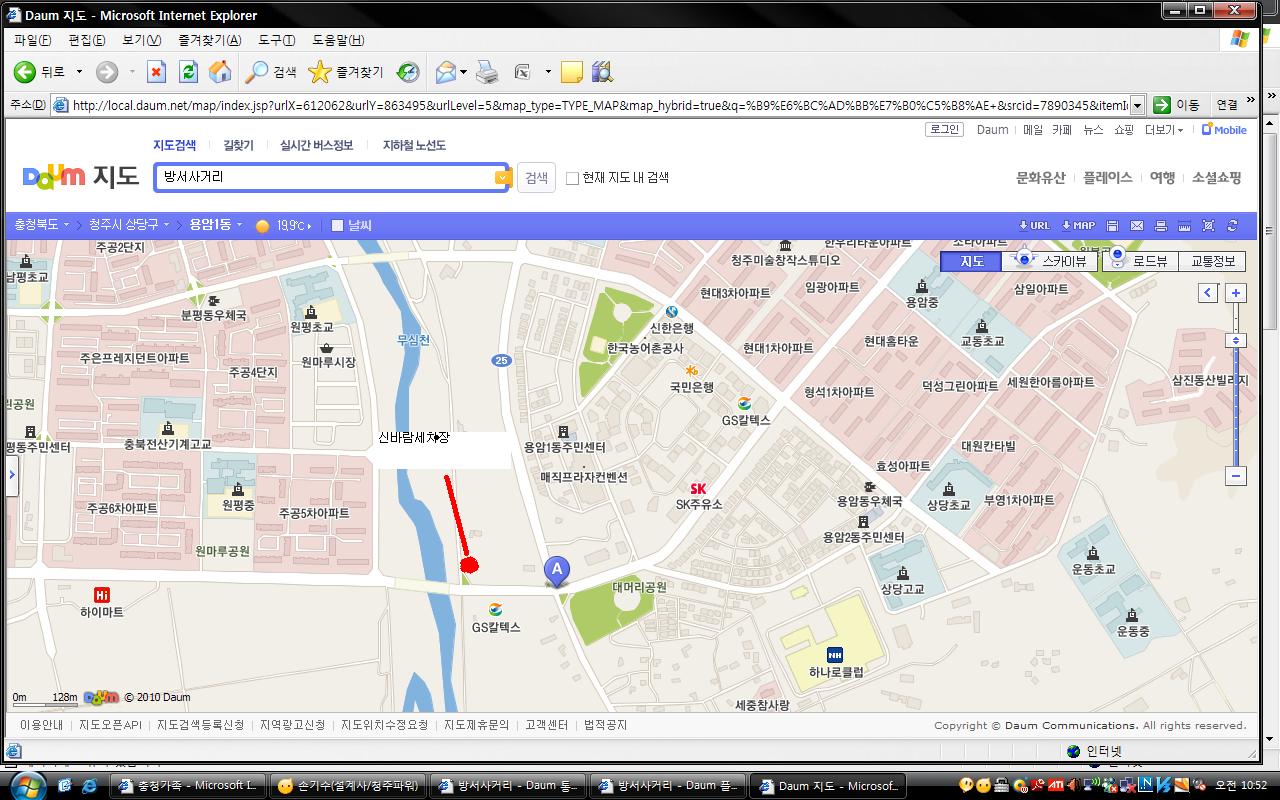Click the IE Mail envelope icon

click(x=446, y=72)
